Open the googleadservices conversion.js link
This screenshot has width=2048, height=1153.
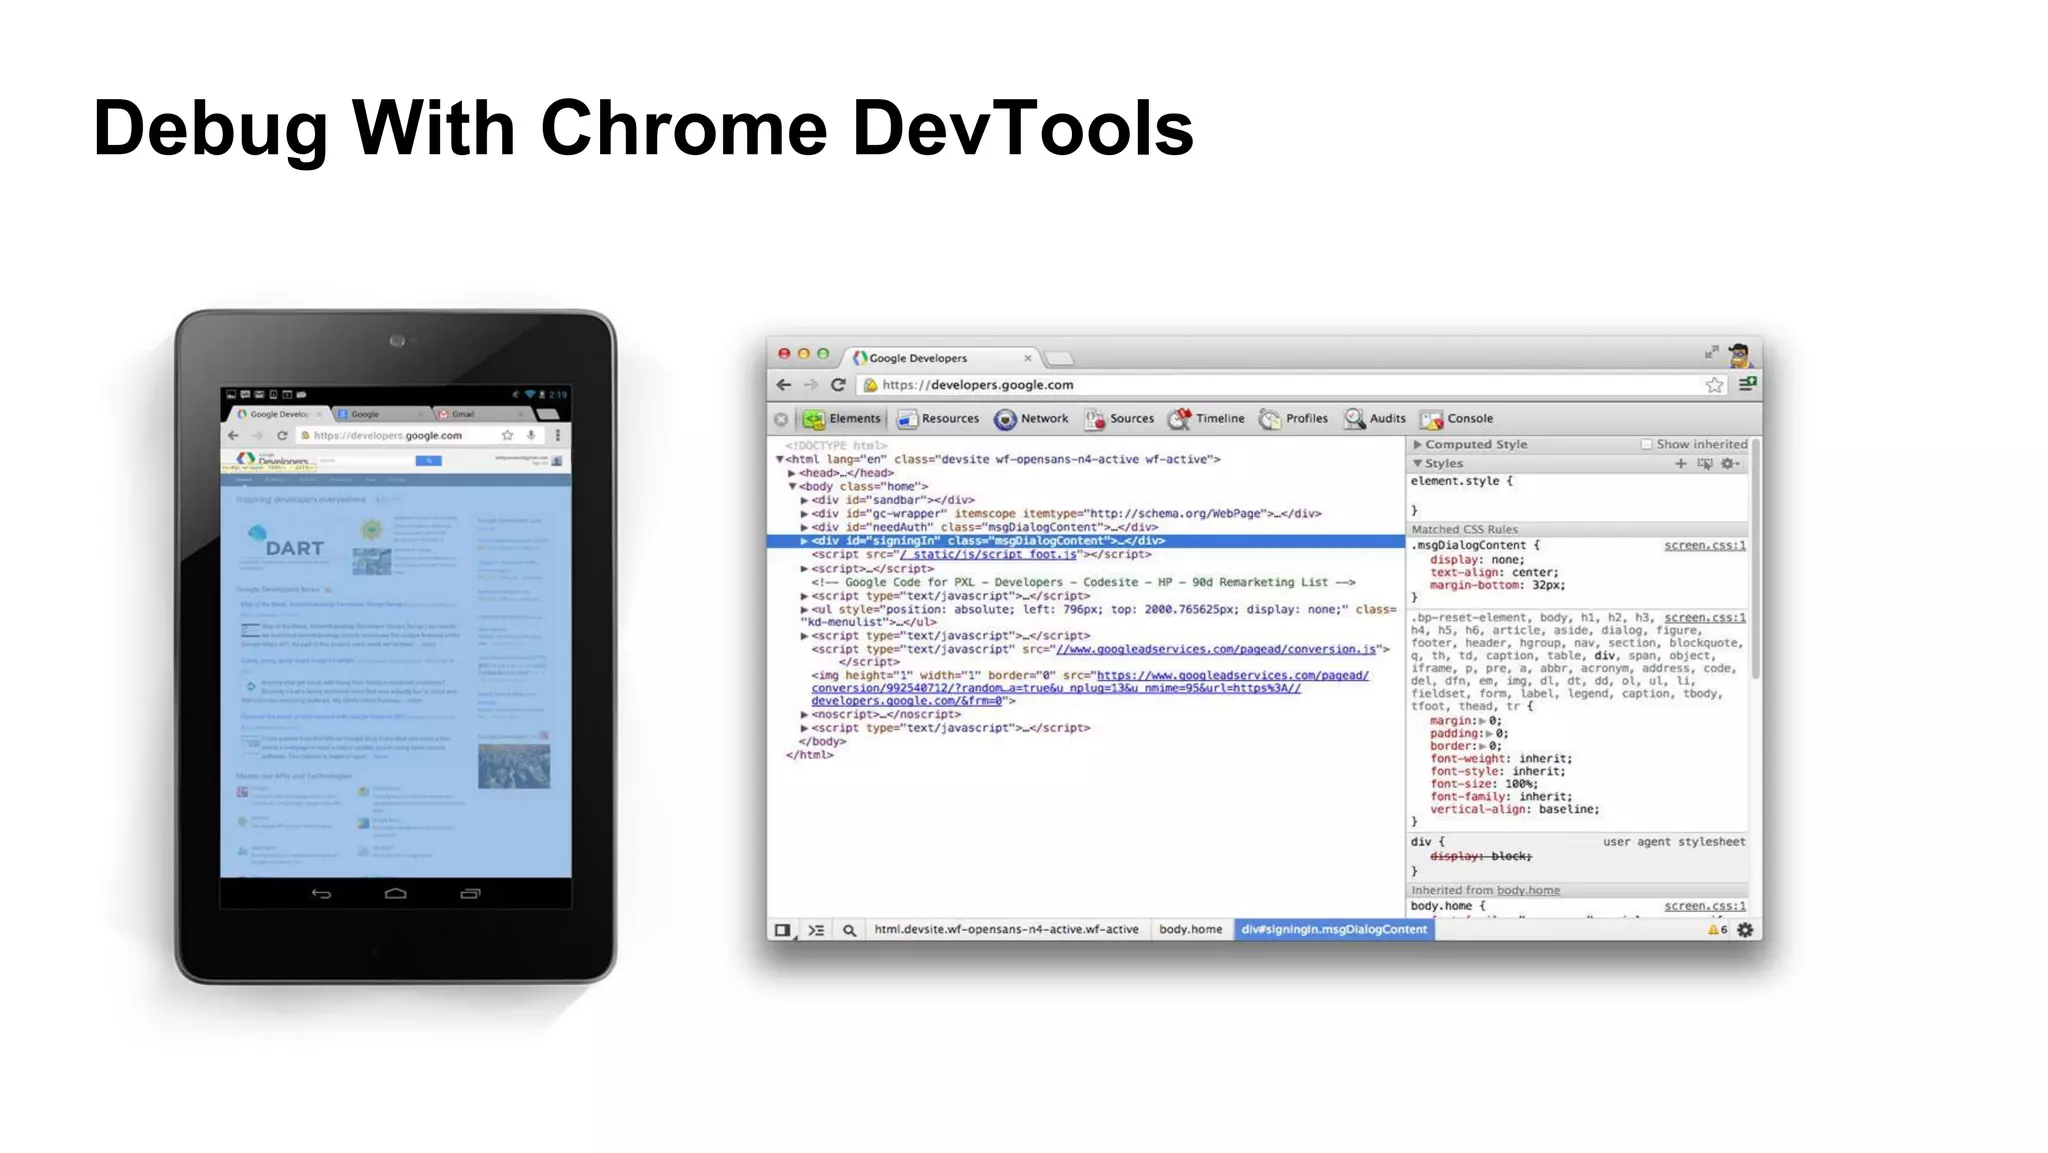click(x=1216, y=649)
